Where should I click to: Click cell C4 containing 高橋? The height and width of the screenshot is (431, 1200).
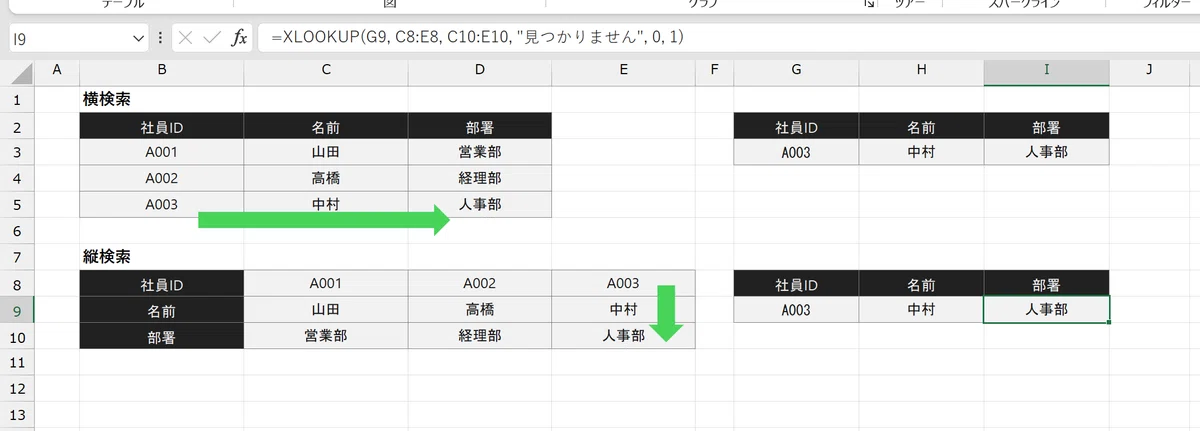(325, 178)
